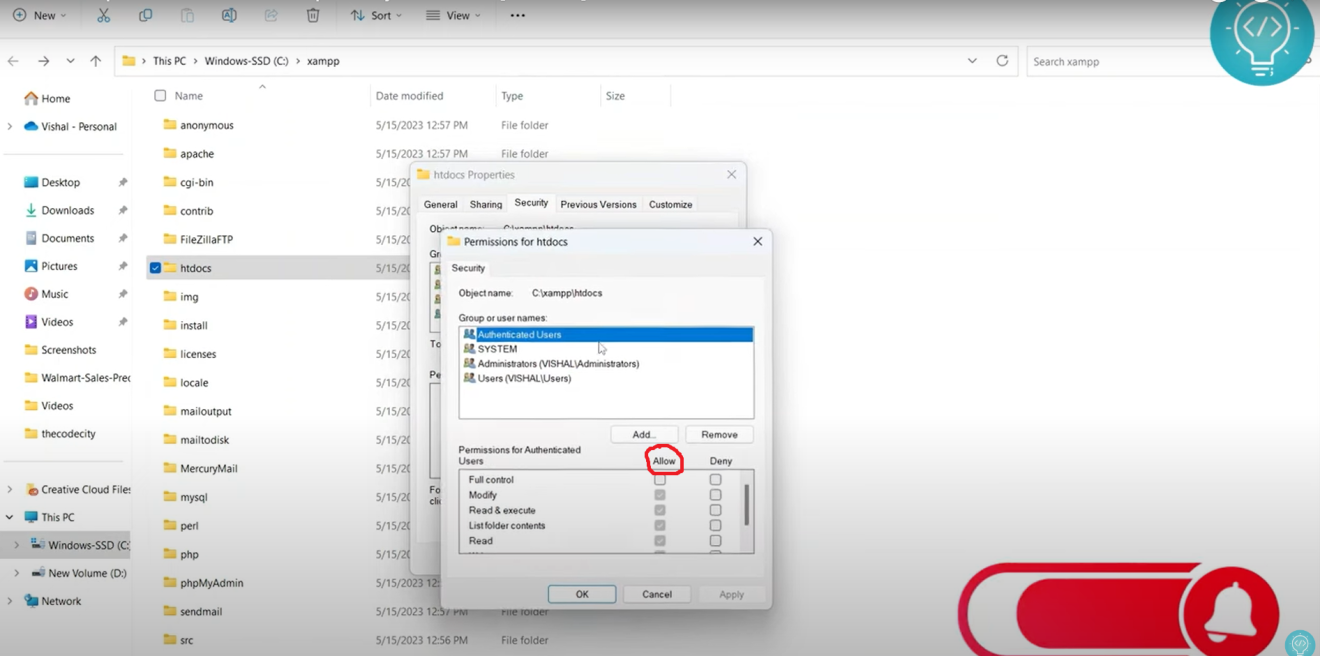Viewport: 1320px width, 656px height.
Task: Check the Deny checkbox for Modify permission
Action: click(x=715, y=494)
